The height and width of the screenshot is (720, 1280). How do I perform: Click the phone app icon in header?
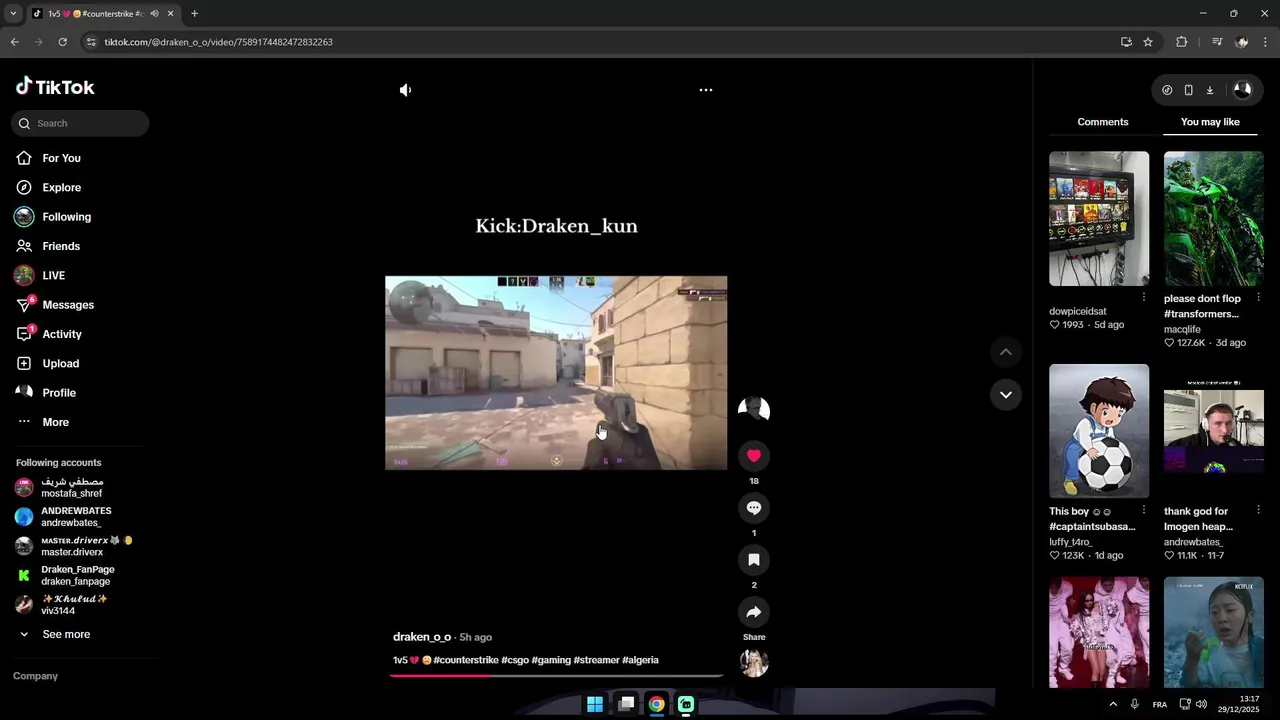(1188, 90)
